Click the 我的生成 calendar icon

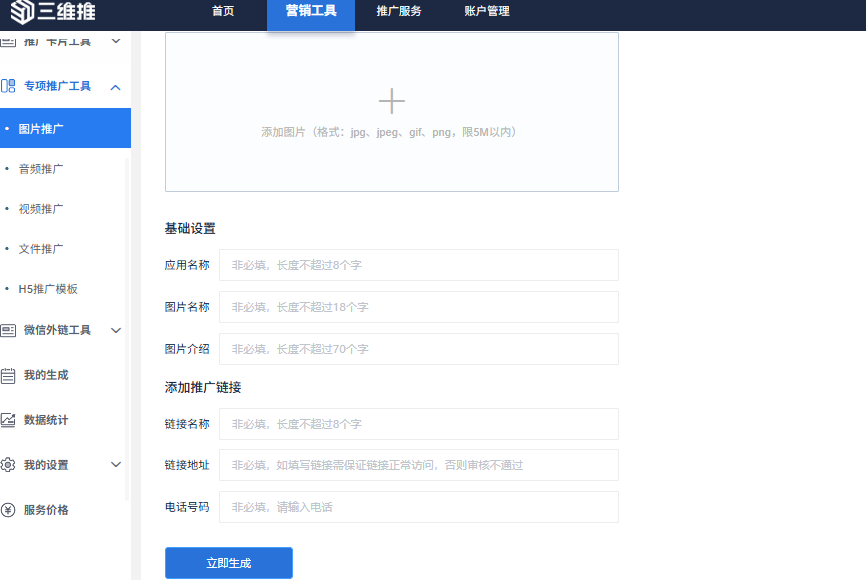tap(8, 376)
